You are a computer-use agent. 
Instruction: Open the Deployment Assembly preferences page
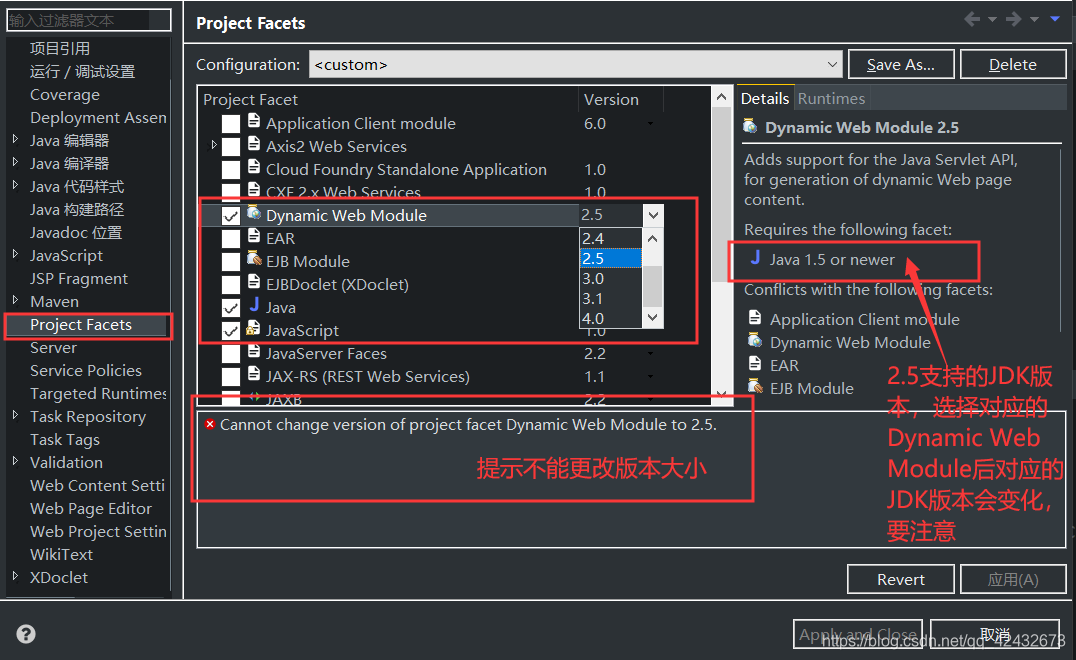click(98, 117)
